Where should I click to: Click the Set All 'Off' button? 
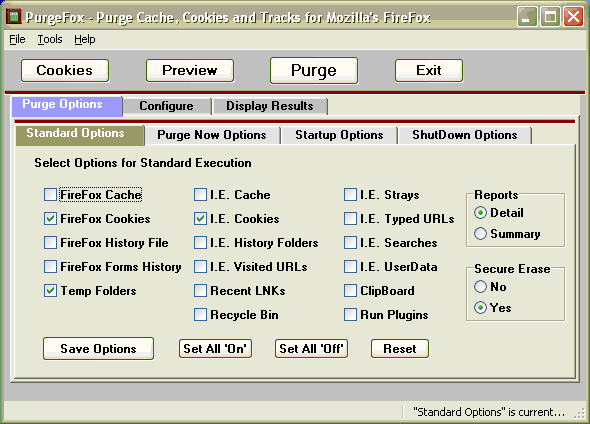click(312, 349)
